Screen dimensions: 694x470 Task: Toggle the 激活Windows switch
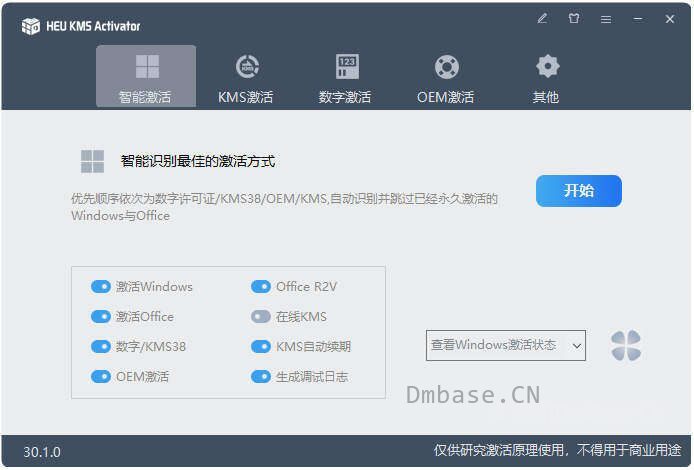100,287
